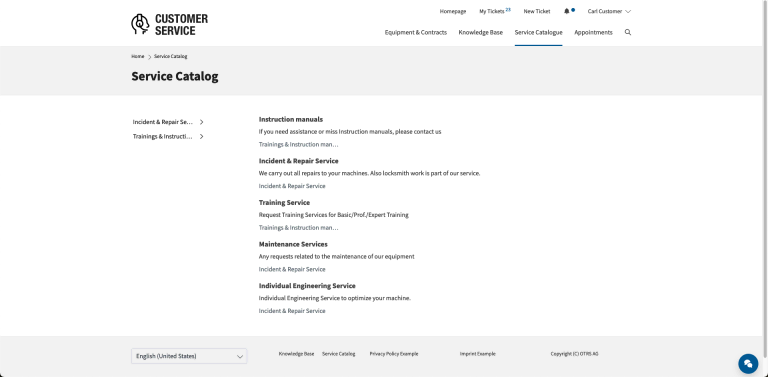Click the Service Catalog breadcrumb
Screen dimensions: 768x377
tap(170, 56)
